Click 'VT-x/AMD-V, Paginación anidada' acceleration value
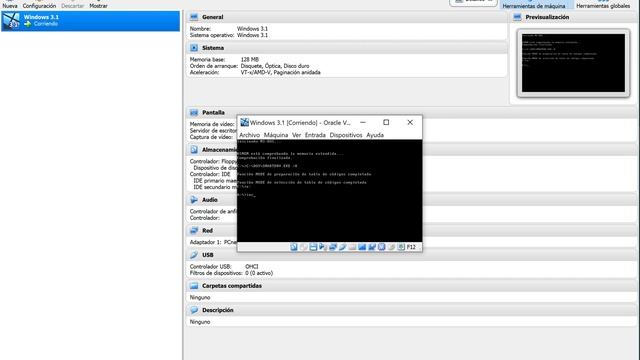 (x=280, y=73)
